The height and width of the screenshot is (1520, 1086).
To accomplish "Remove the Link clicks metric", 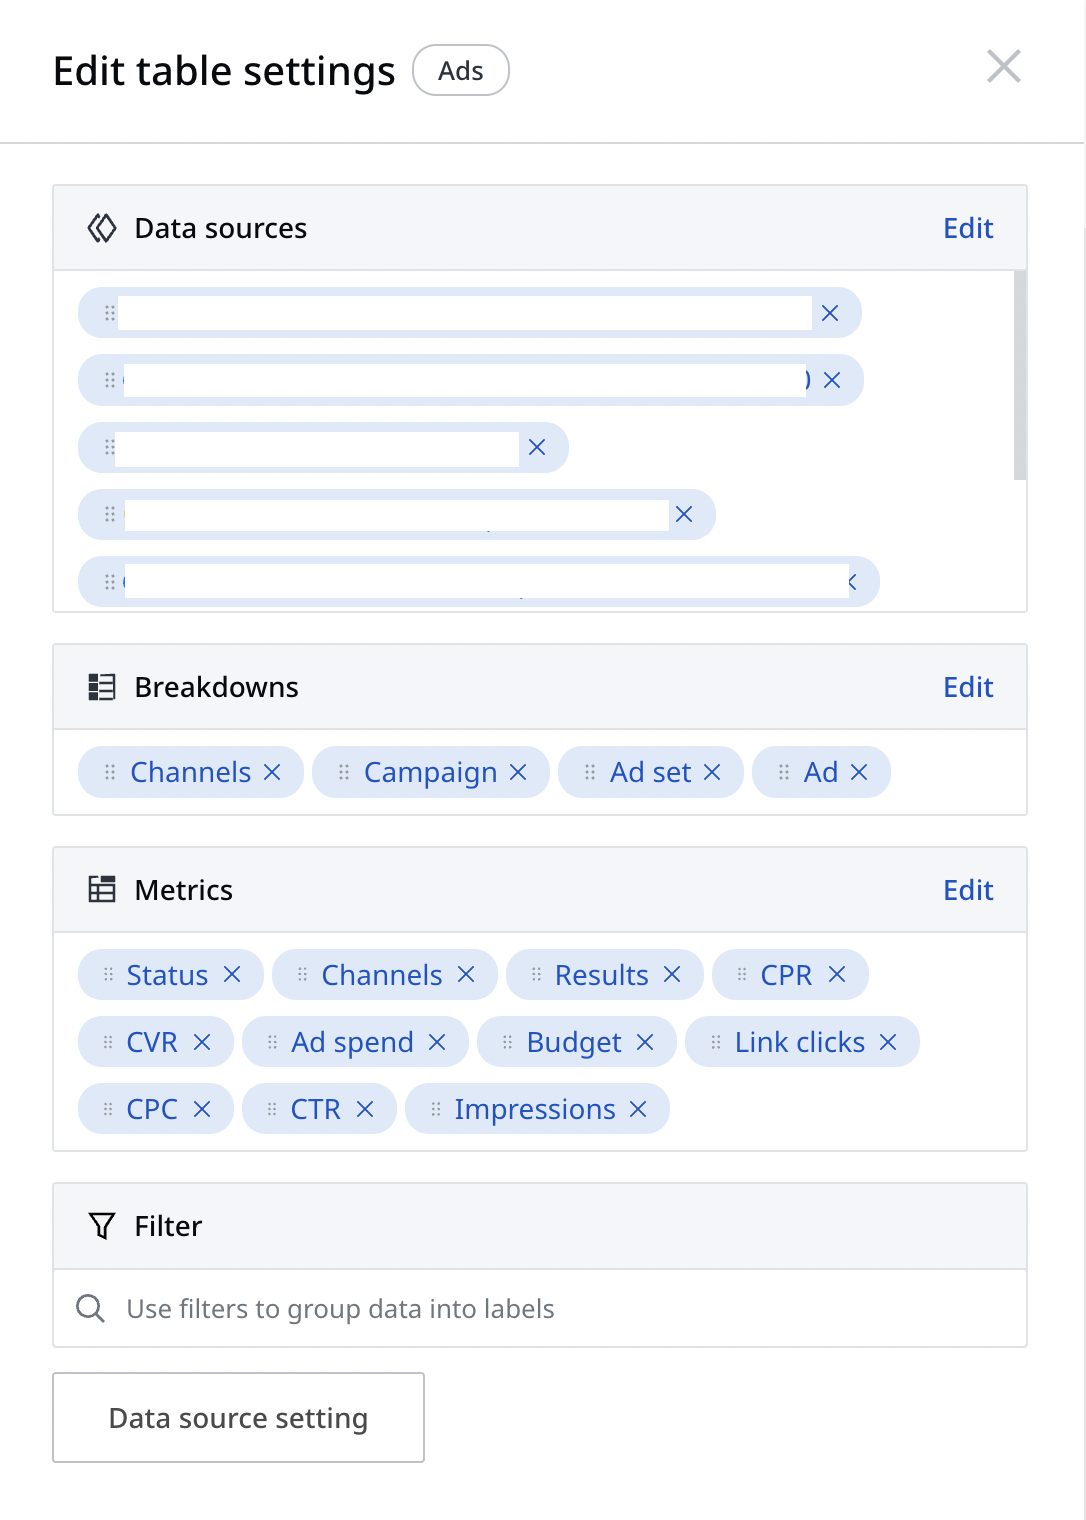I will pyautogui.click(x=887, y=1041).
